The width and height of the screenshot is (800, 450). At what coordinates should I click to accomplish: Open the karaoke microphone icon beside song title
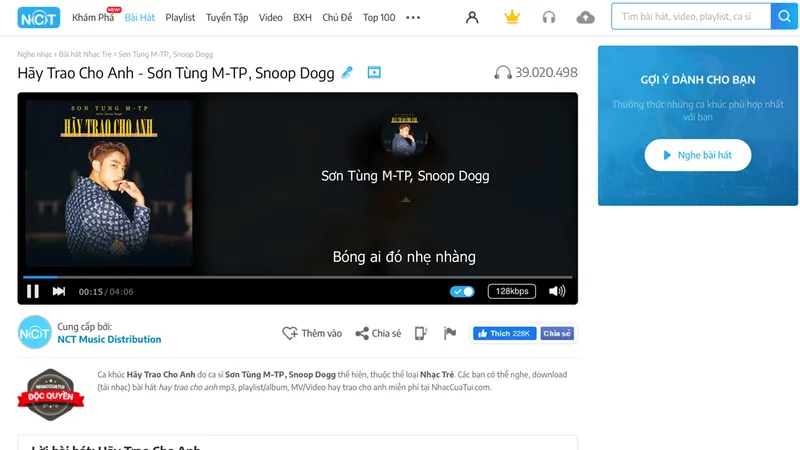pyautogui.click(x=347, y=72)
